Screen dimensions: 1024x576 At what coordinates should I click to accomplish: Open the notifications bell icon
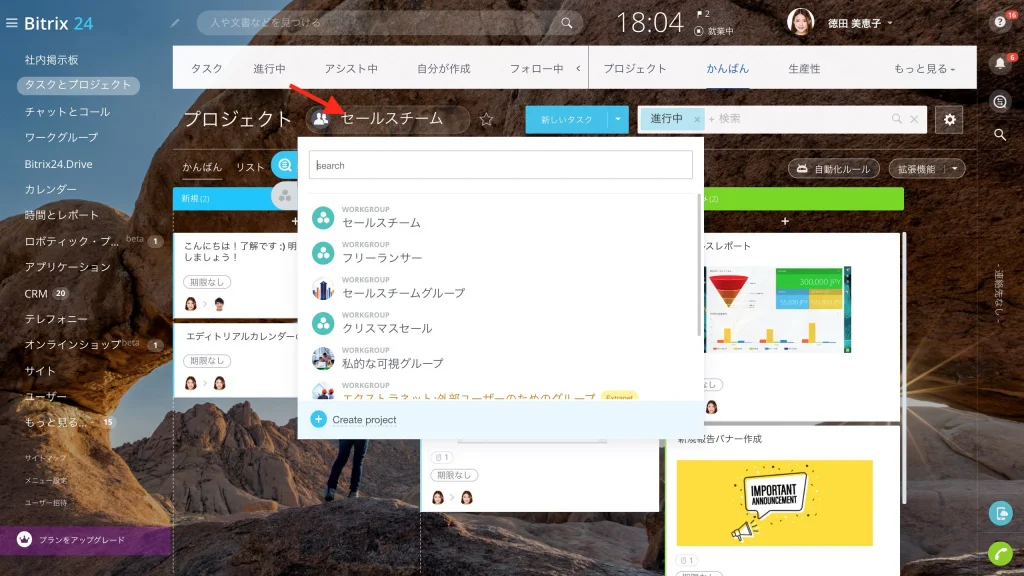(x=1000, y=63)
